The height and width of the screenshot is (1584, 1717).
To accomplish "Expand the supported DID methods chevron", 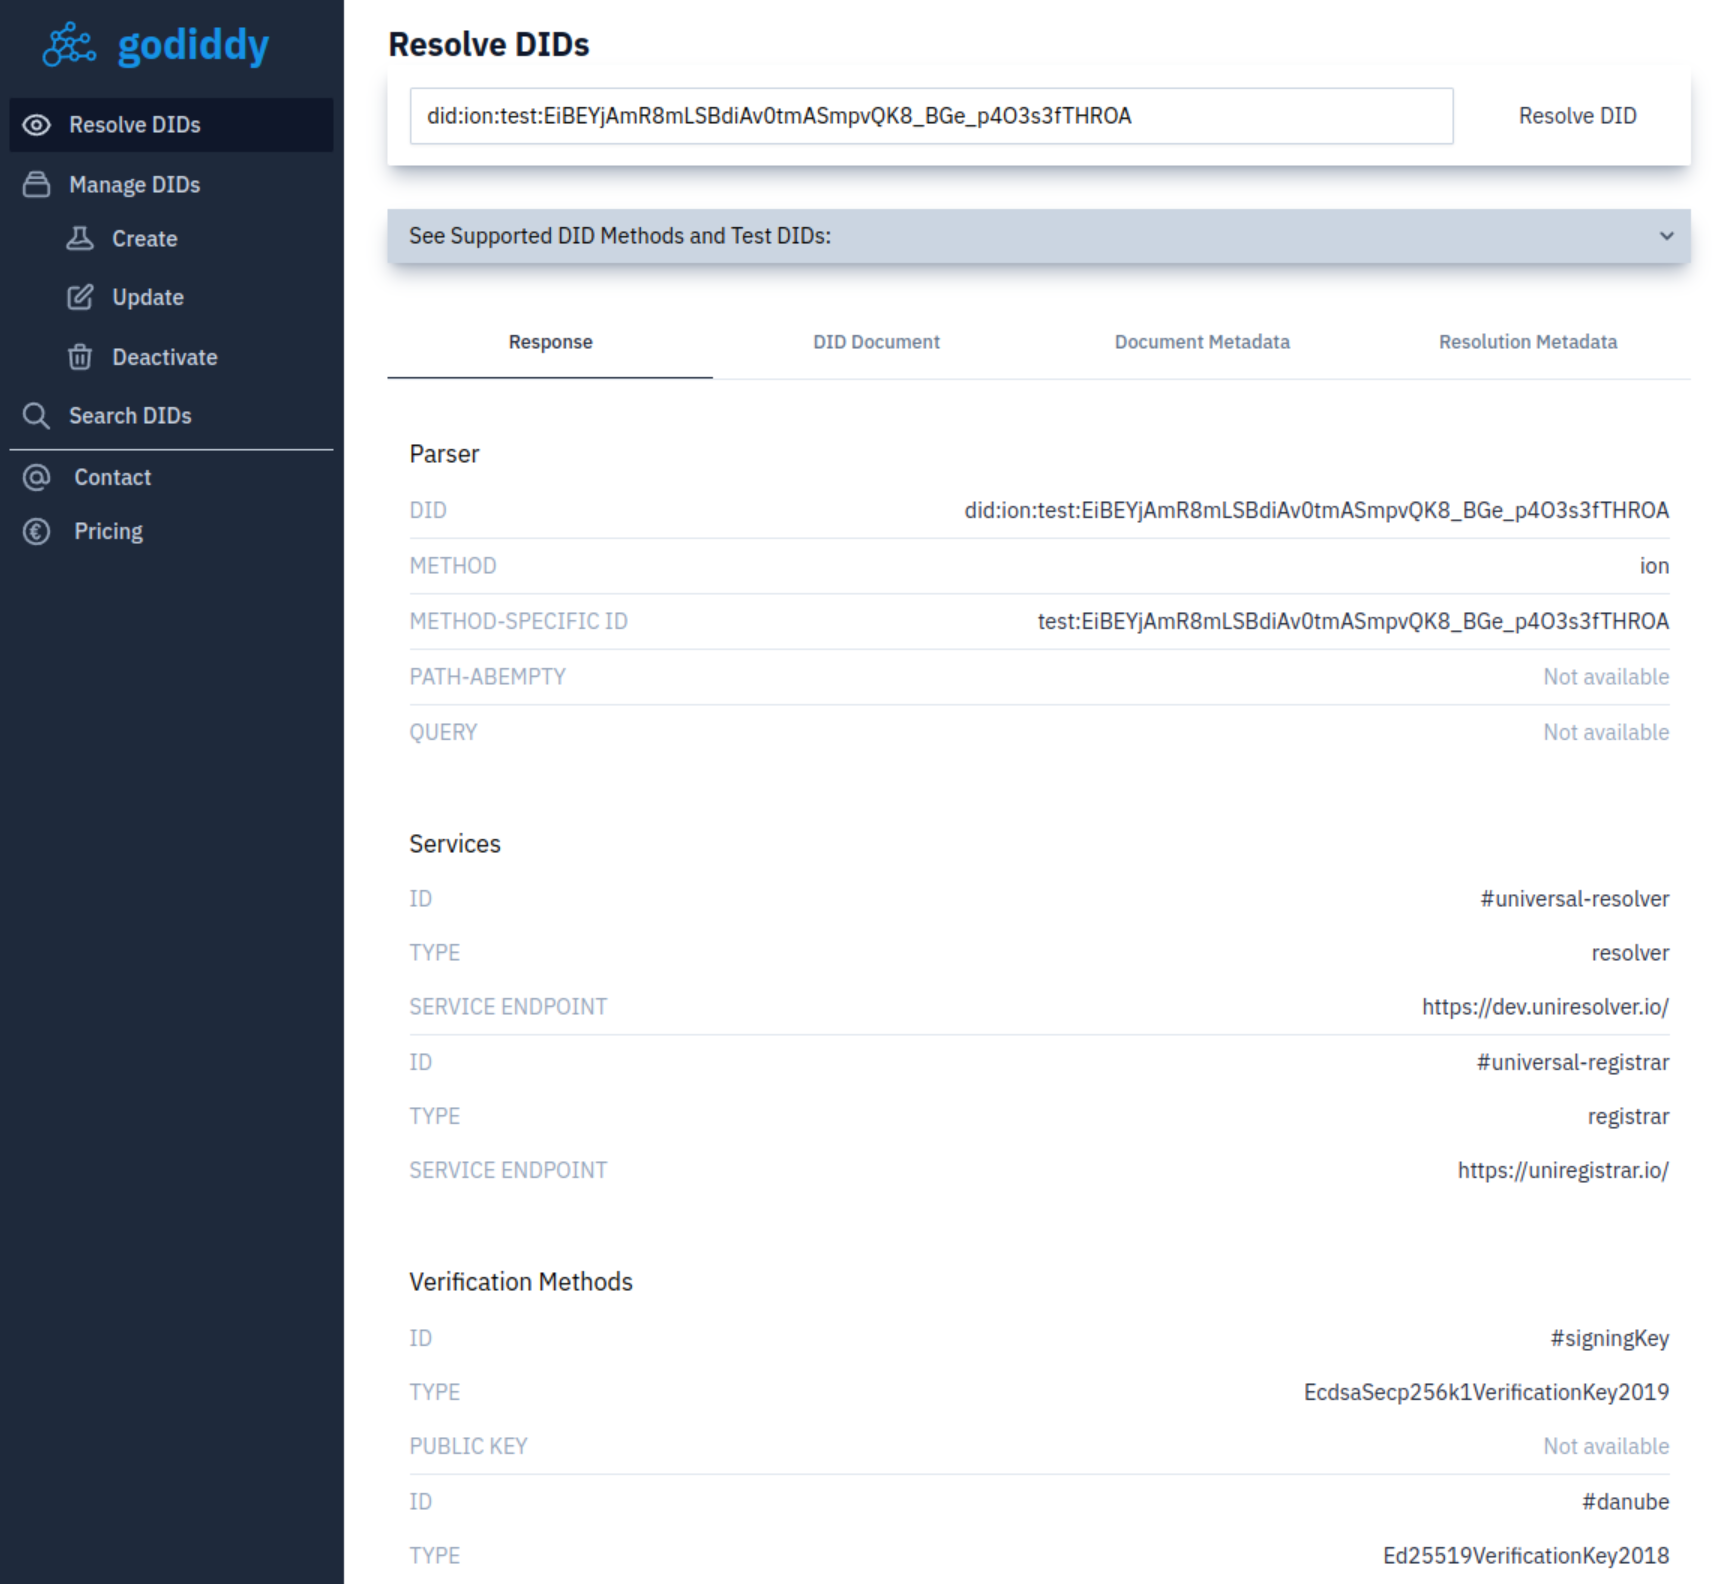I will pyautogui.click(x=1666, y=236).
